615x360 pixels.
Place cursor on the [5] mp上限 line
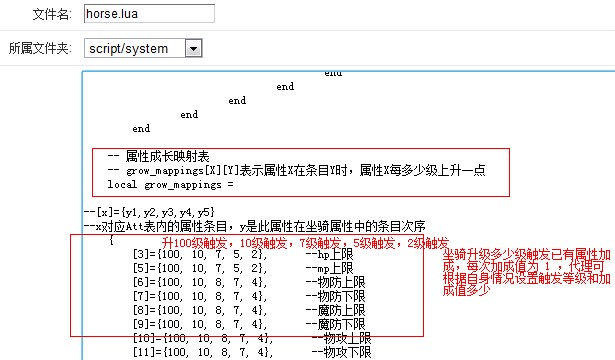click(243, 268)
